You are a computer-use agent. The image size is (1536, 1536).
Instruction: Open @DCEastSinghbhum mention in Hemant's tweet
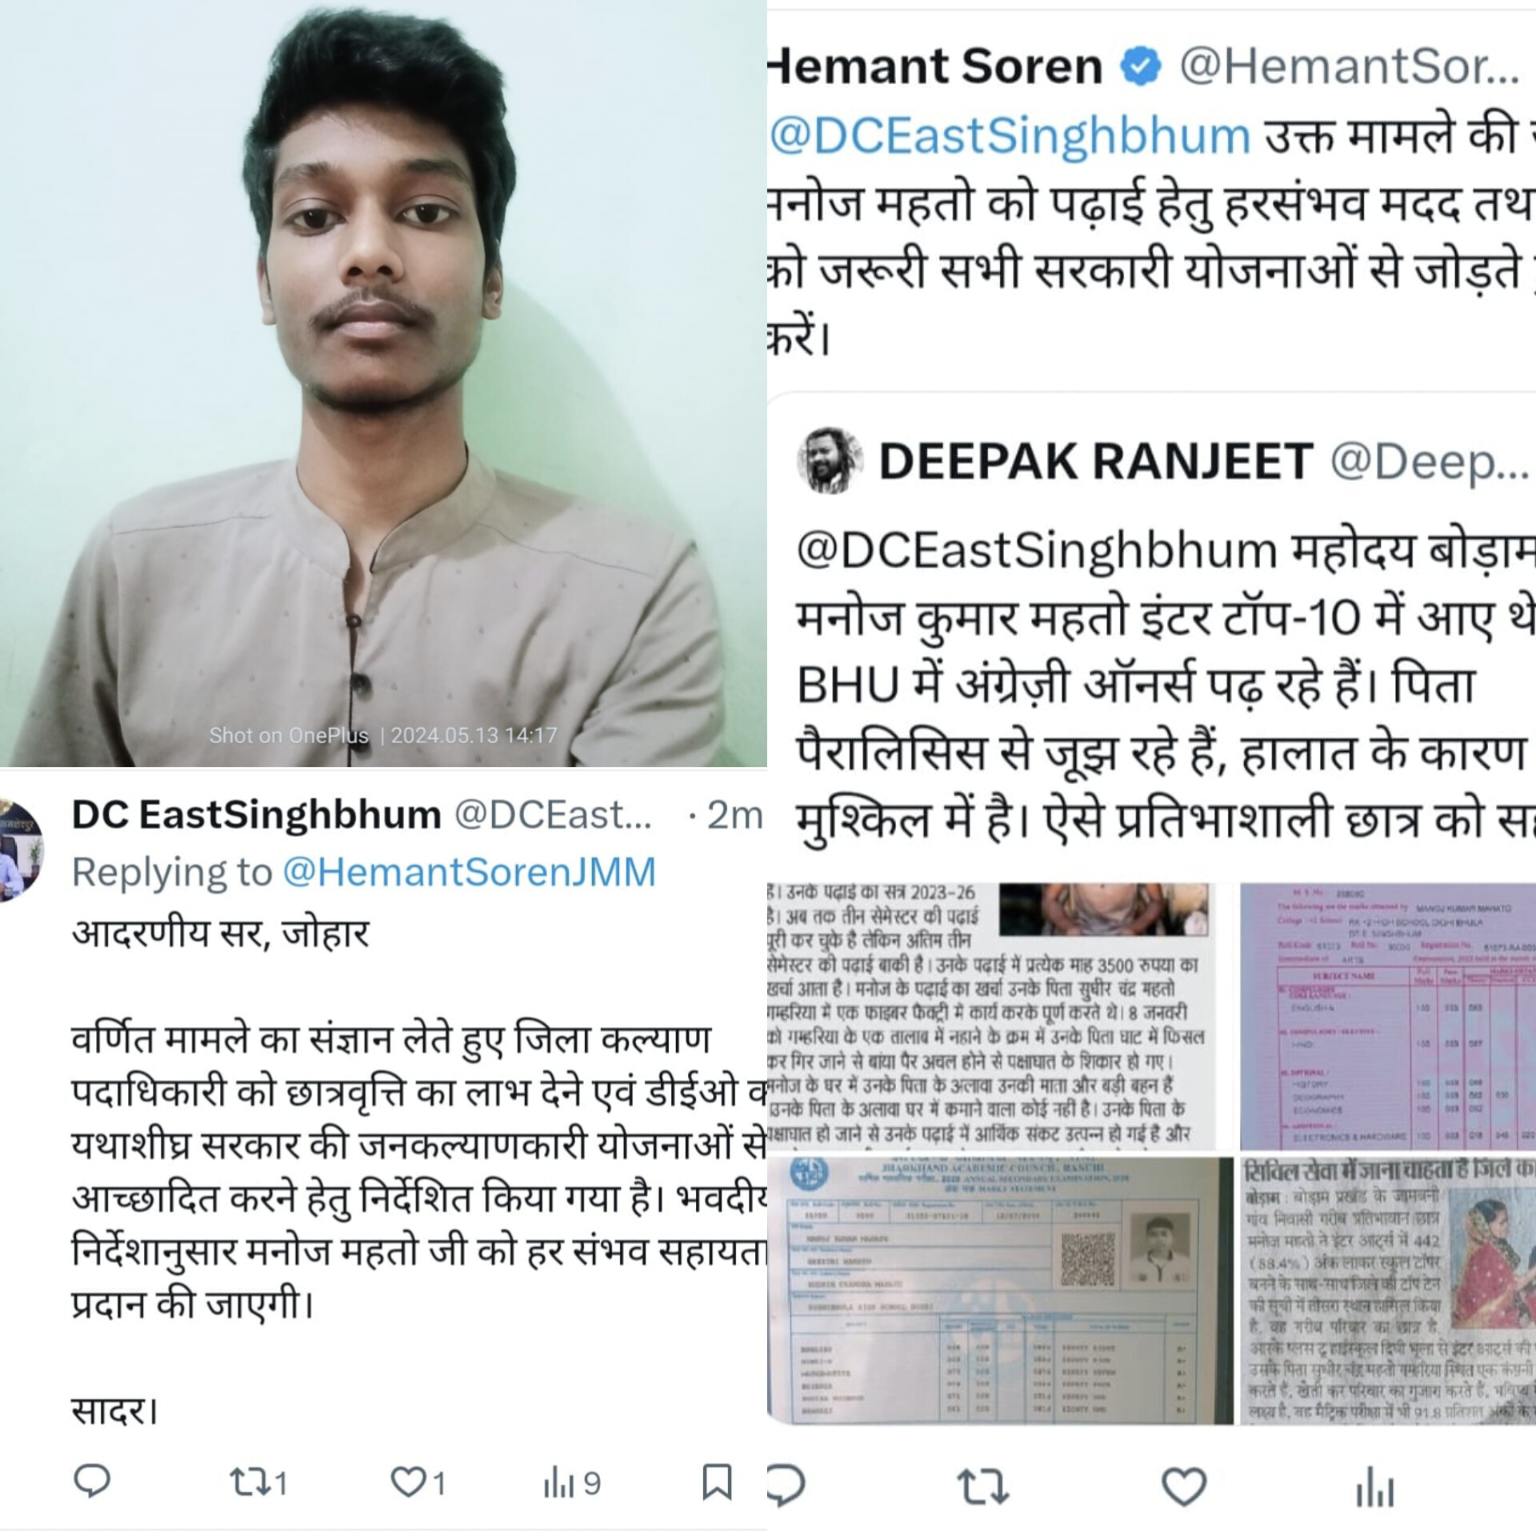1010,136
